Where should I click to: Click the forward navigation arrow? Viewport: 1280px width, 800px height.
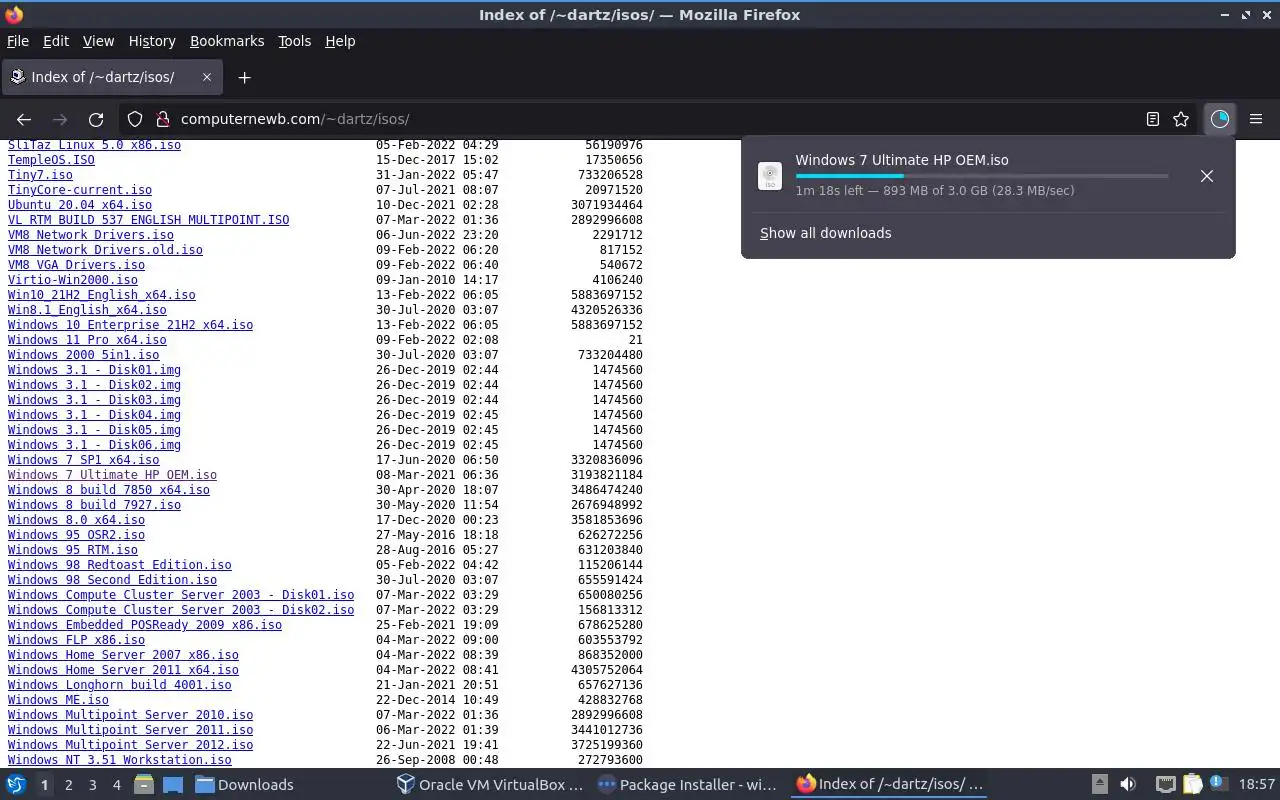click(x=60, y=119)
